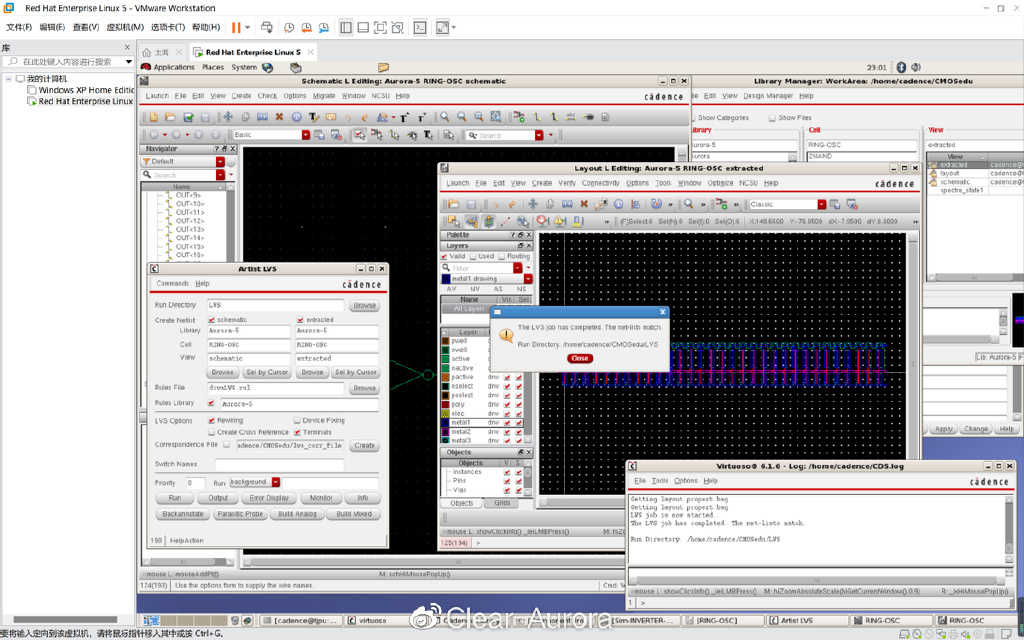Viewport: 1024px width, 640px height.
Task: Open the Design Manager menu in Library Manager
Action: (768, 96)
